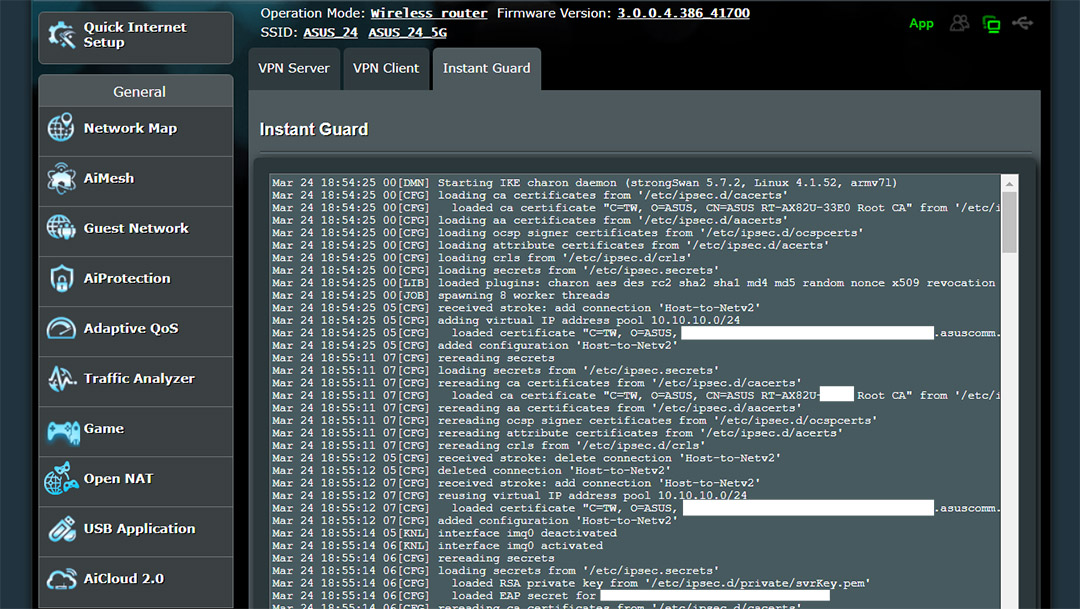Open the Wireless router operation mode link

[x=428, y=13]
